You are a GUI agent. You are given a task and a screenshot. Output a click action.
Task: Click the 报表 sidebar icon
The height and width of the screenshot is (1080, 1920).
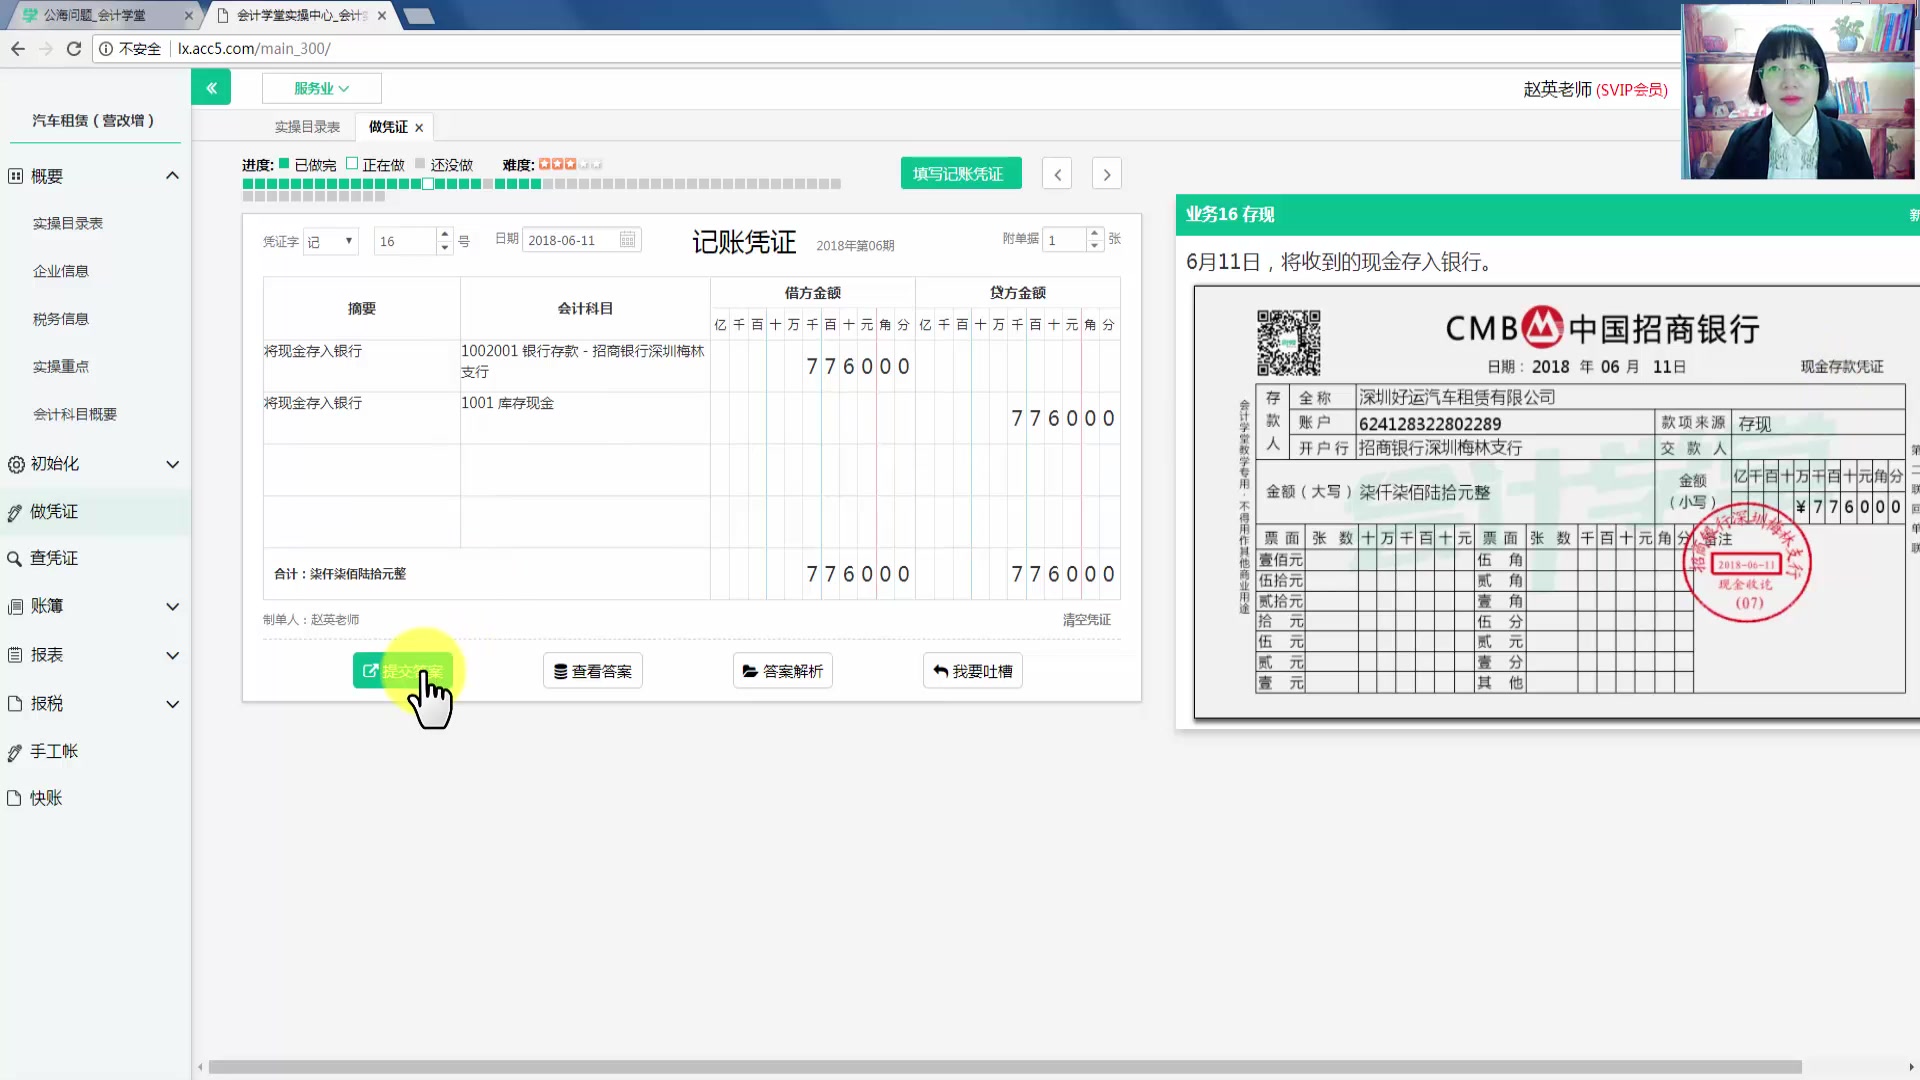coord(14,655)
